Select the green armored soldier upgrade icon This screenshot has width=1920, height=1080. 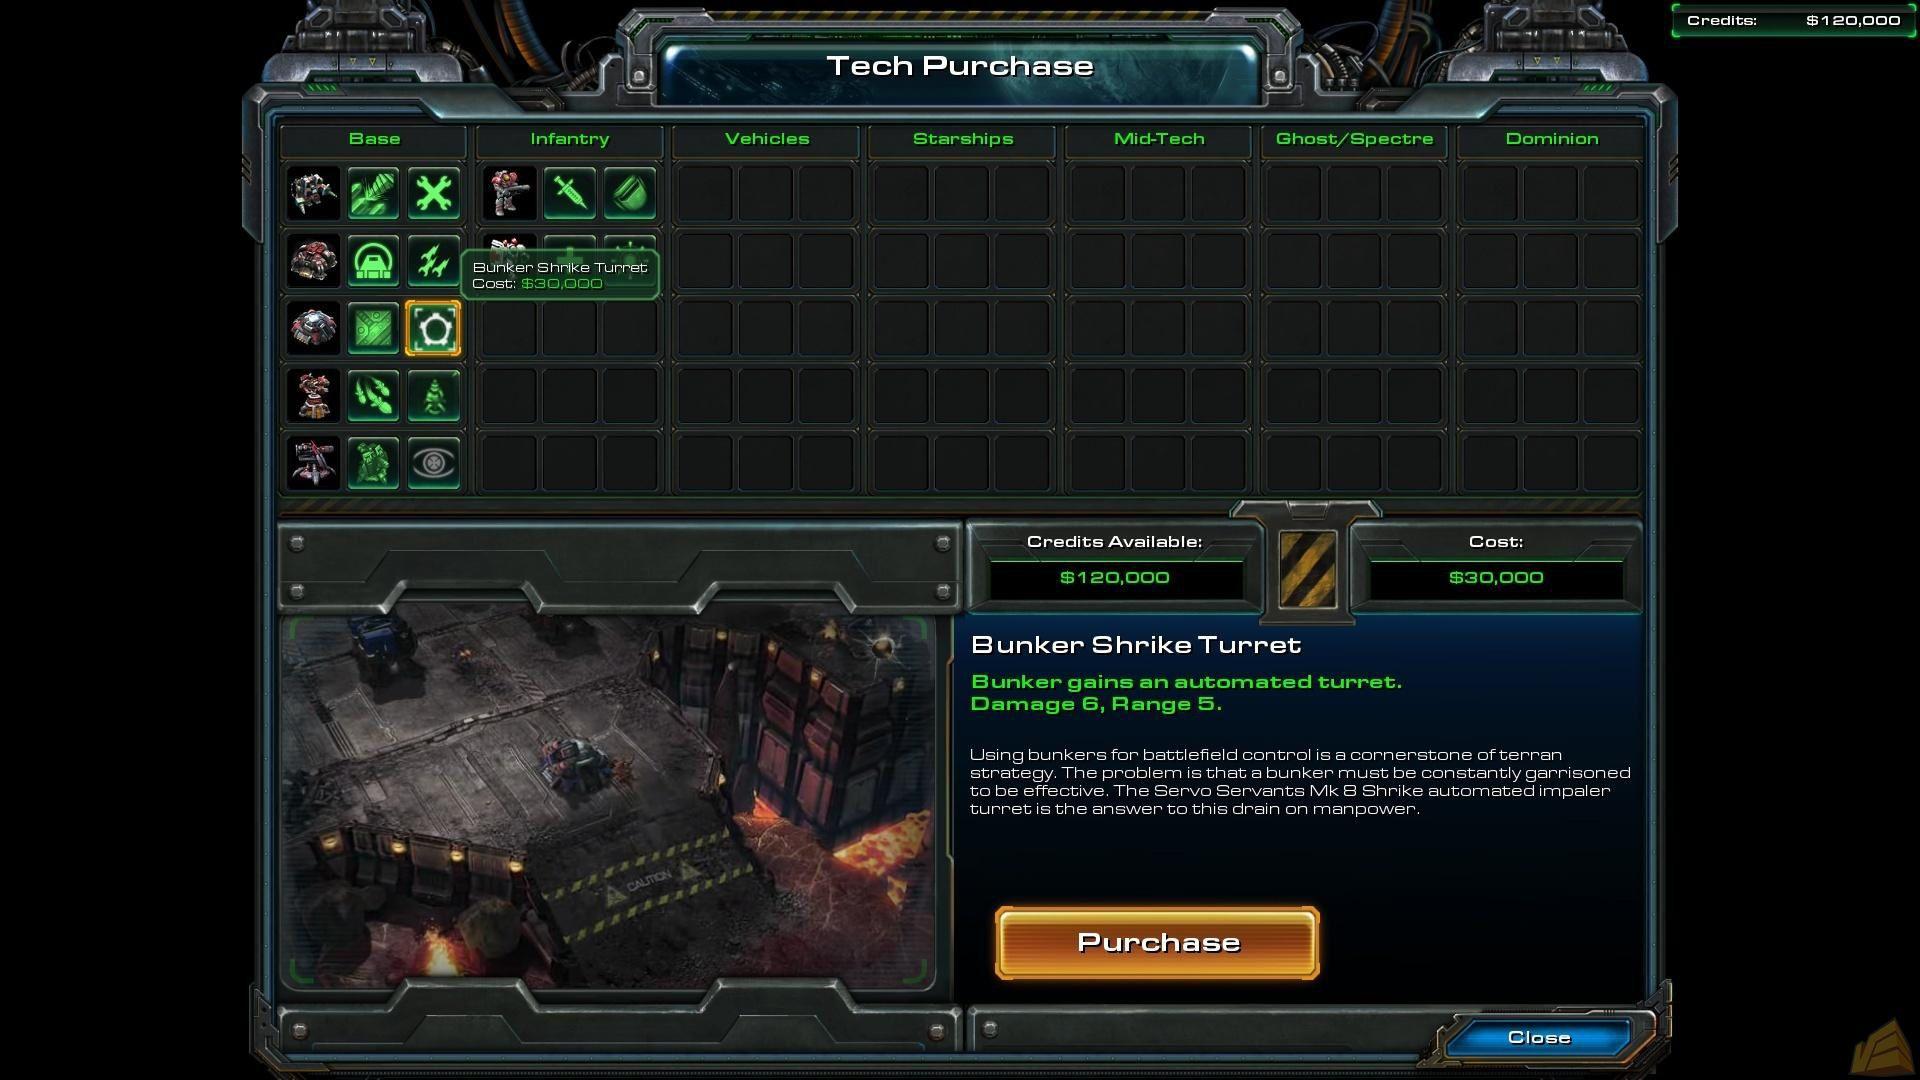373,464
